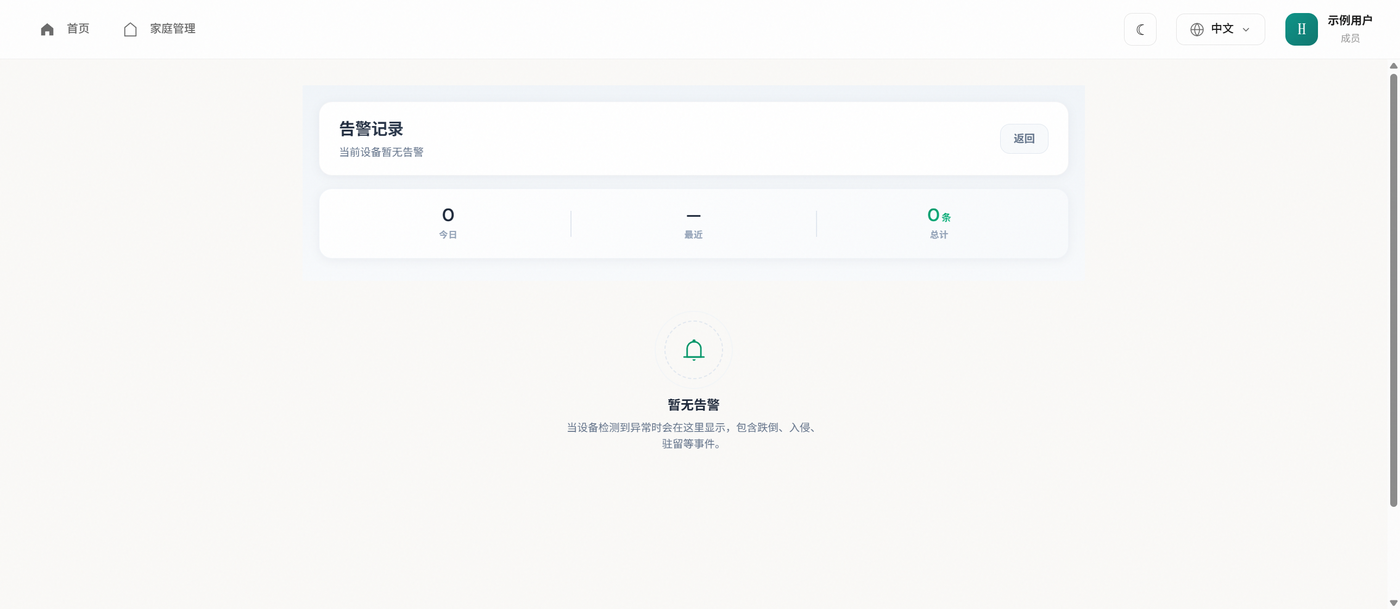Toggle dark mode with moon icon
The height and width of the screenshot is (609, 1400).
pos(1140,29)
